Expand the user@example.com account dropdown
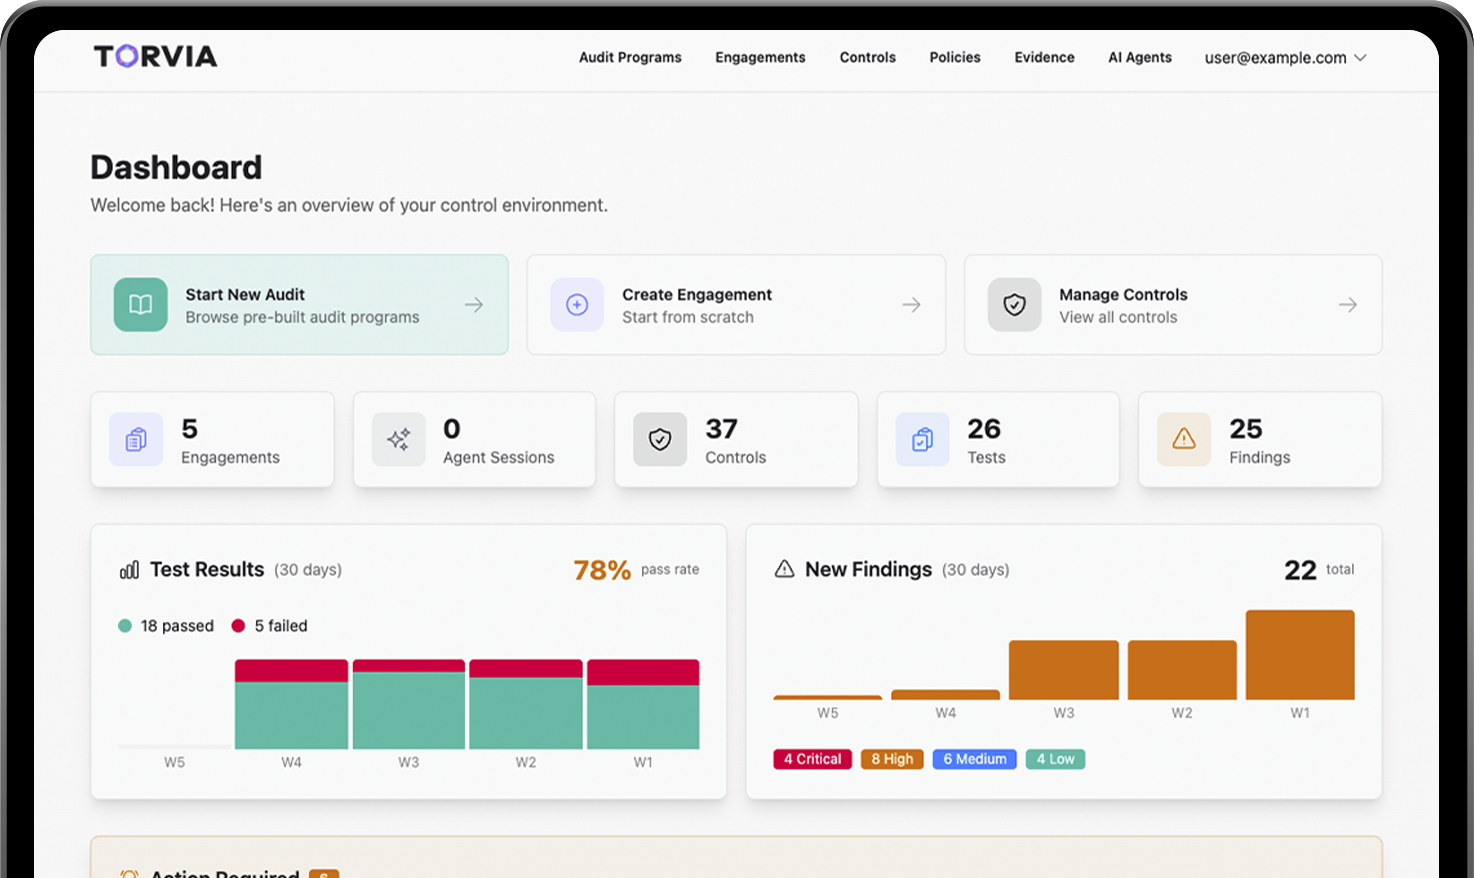The height and width of the screenshot is (878, 1474). tap(1284, 58)
